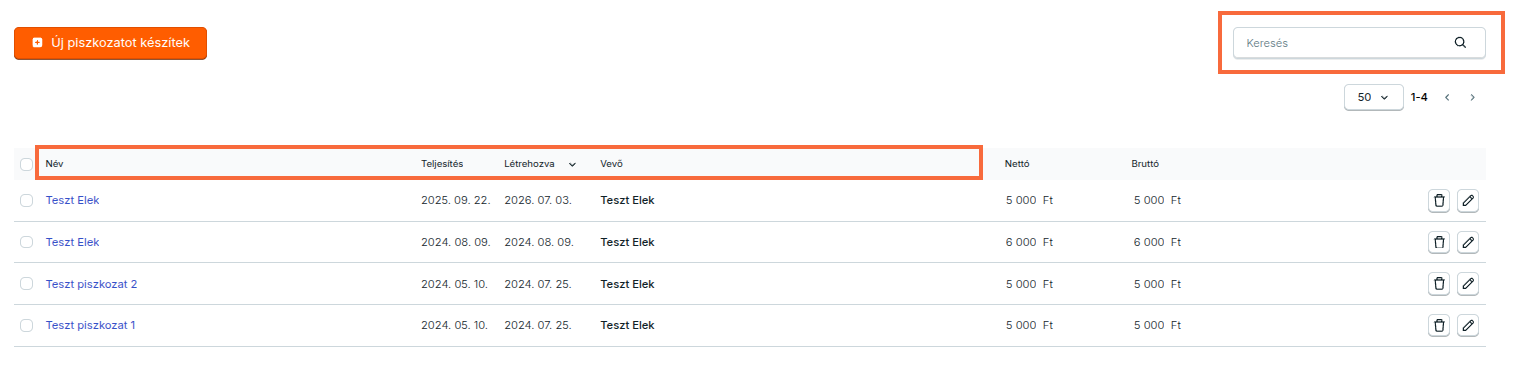This screenshot has height=370, width=1514.
Task: Check the Teszt piszkozat 2 row checkbox
Action: coord(26,284)
